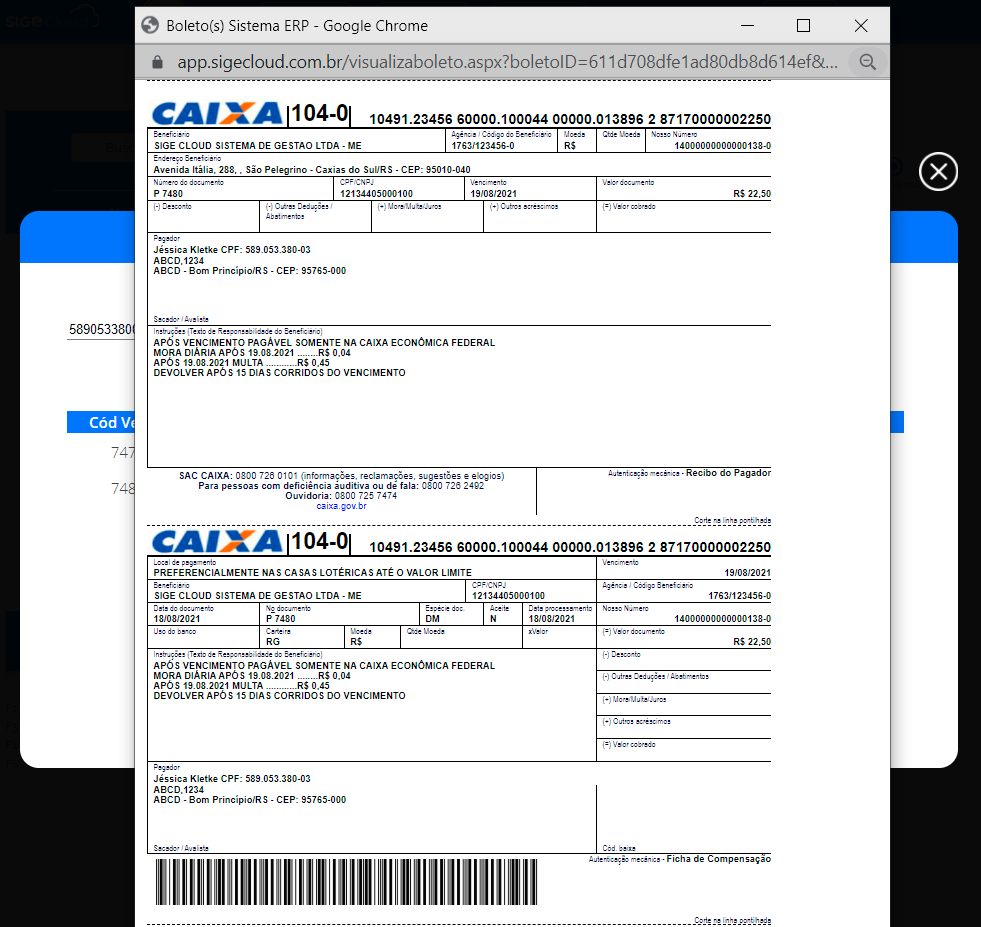The image size is (981, 927).
Task: Click top Beneficiário SIGE CLOUD SISTEMA DE GESTAO text
Action: click(258, 146)
